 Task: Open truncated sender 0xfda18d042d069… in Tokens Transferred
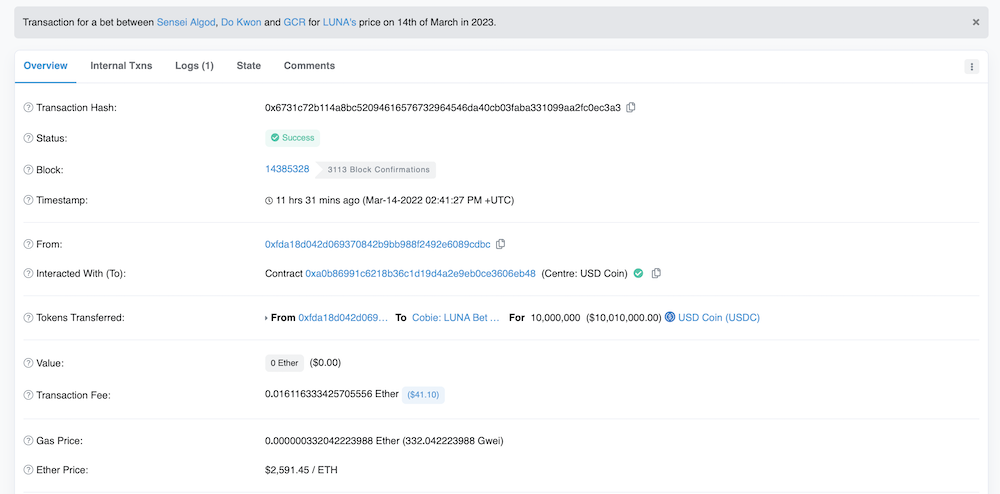[x=343, y=317]
